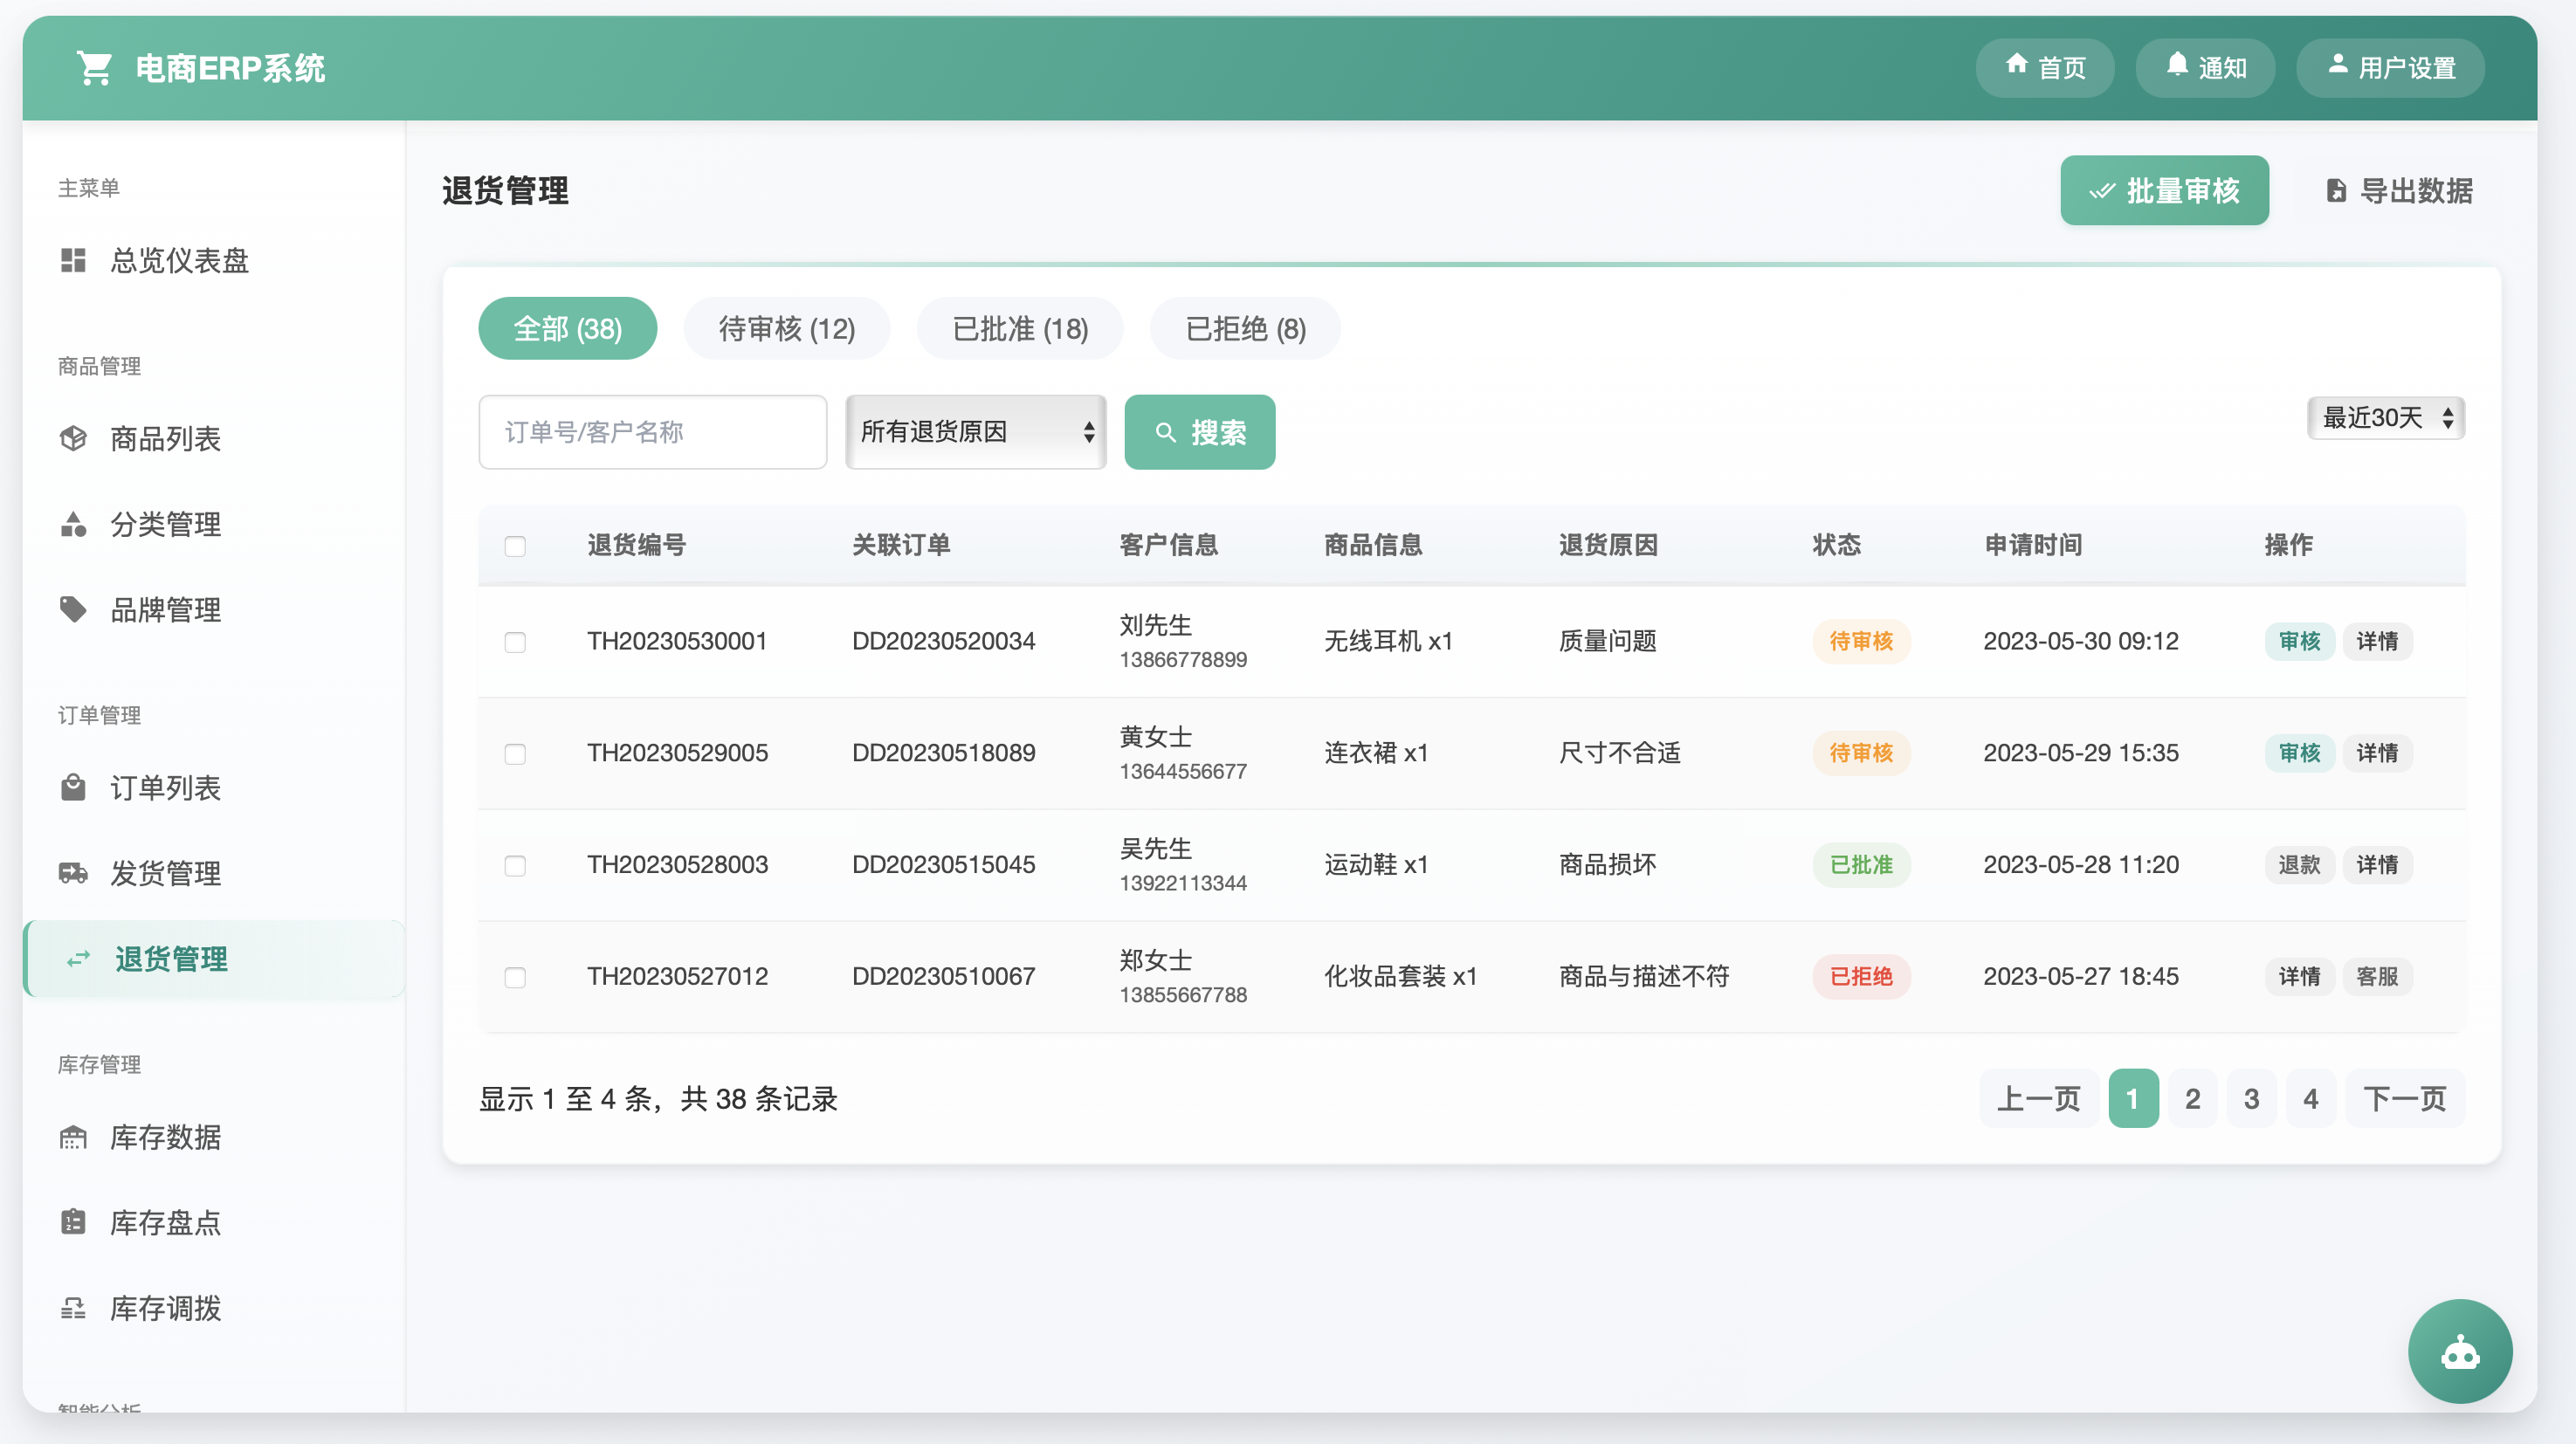
Task: Click the shopping cart logo icon
Action: (x=93, y=67)
